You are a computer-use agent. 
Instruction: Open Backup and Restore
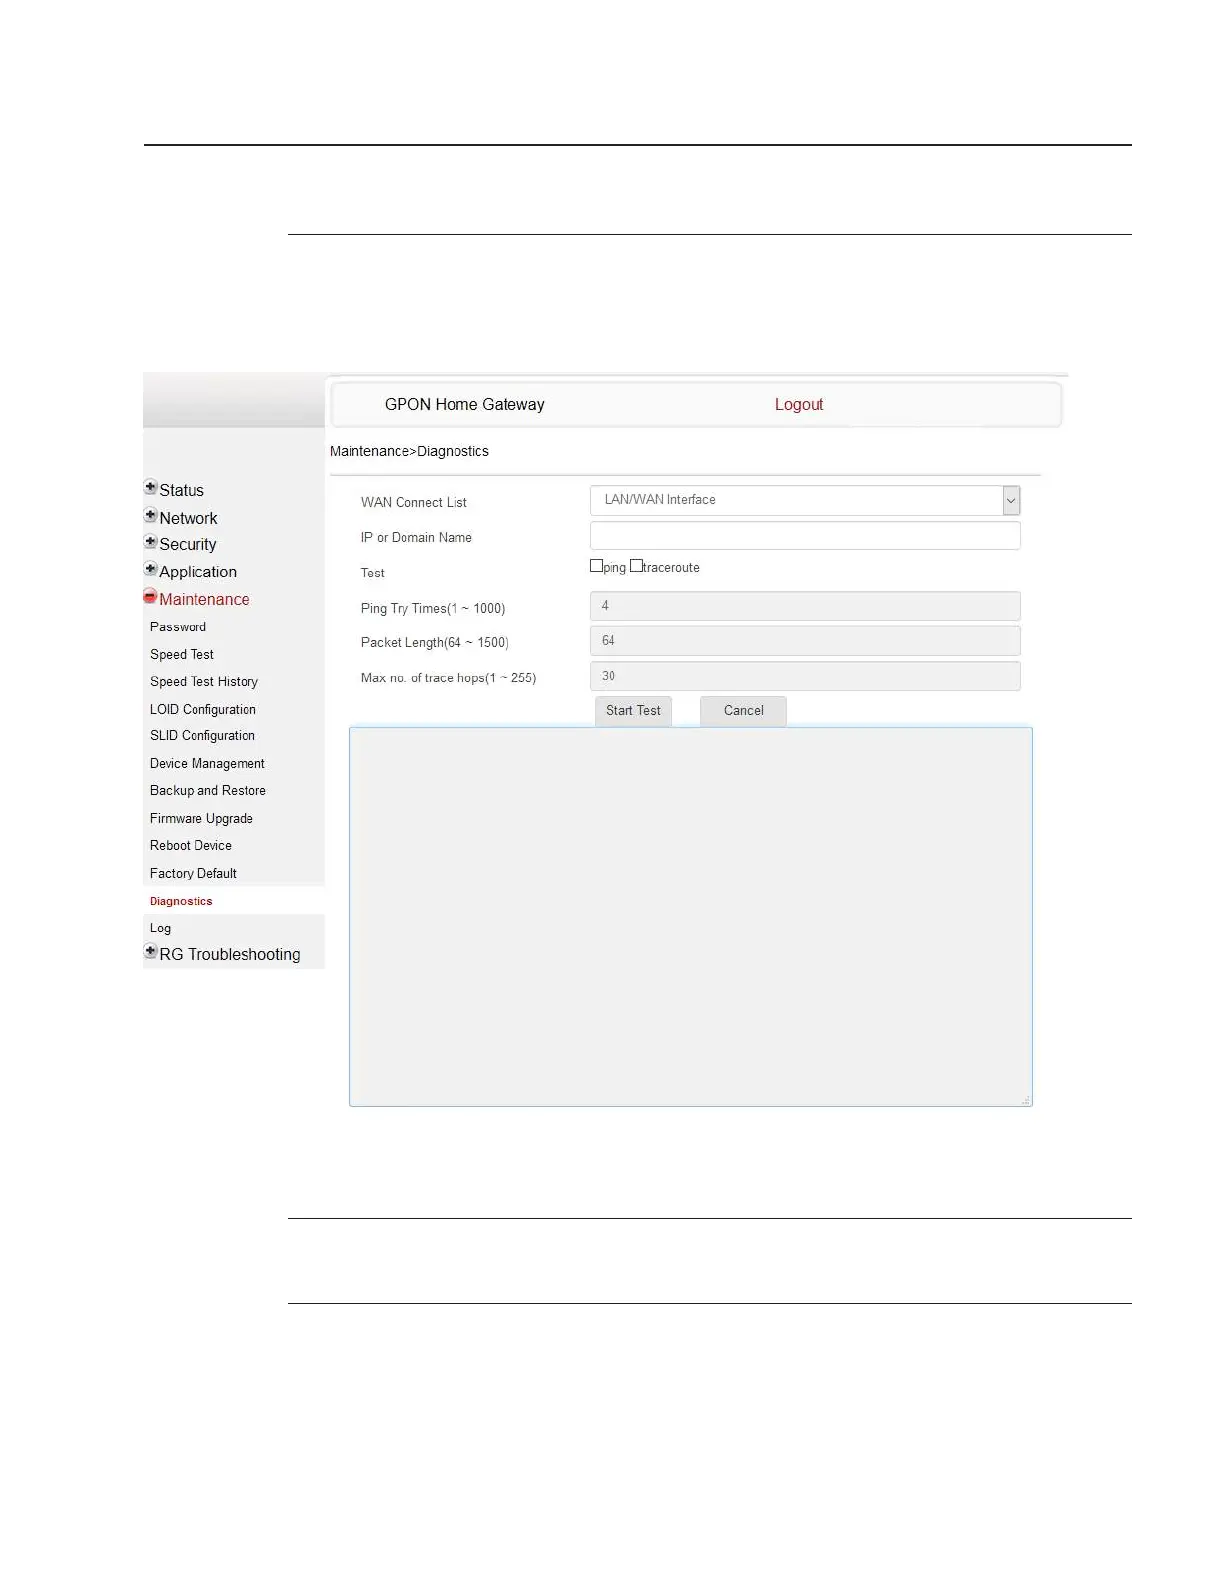coord(208,791)
